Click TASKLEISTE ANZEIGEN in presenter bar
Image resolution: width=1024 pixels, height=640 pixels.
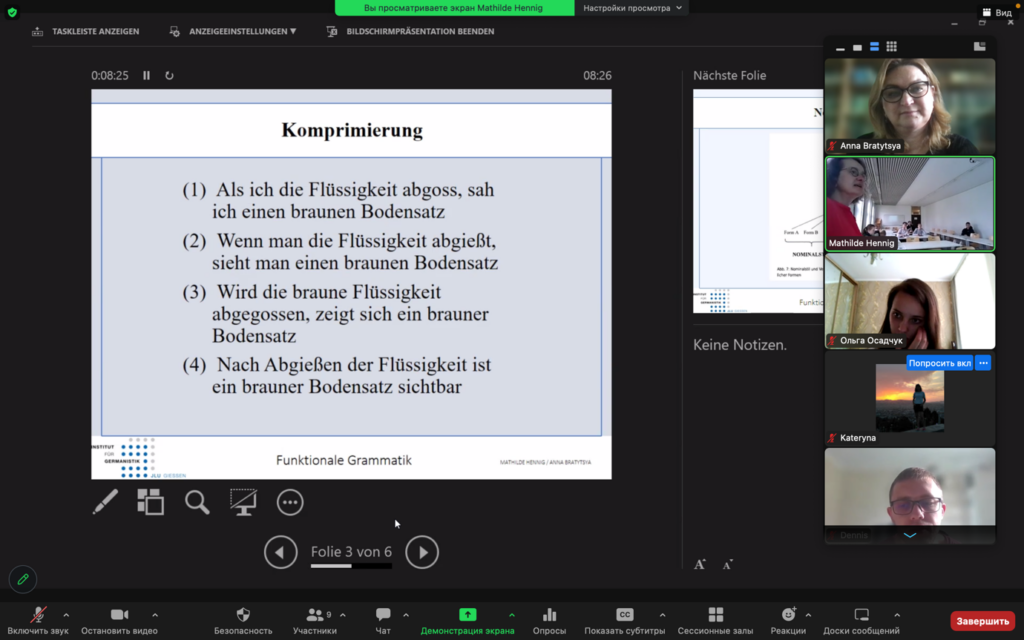point(86,31)
